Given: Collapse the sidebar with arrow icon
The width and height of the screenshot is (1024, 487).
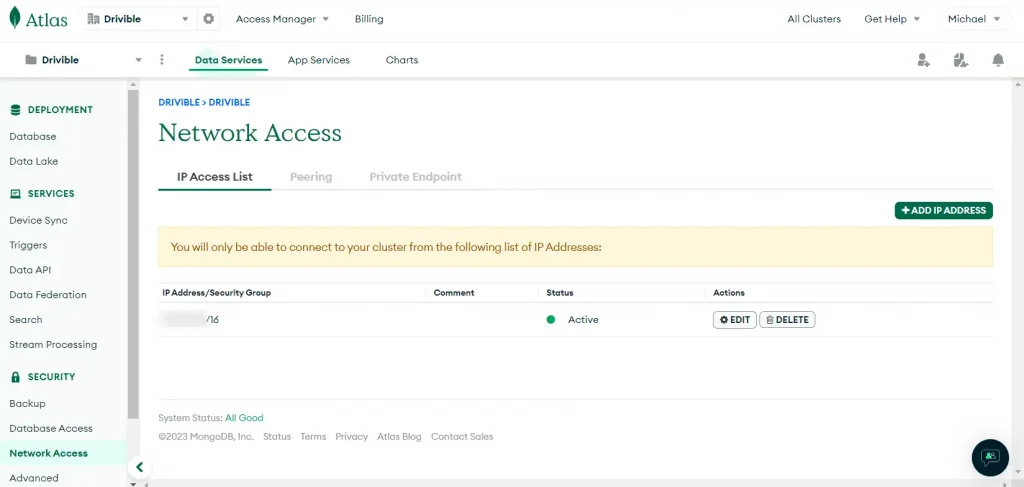Looking at the screenshot, I should [140, 467].
